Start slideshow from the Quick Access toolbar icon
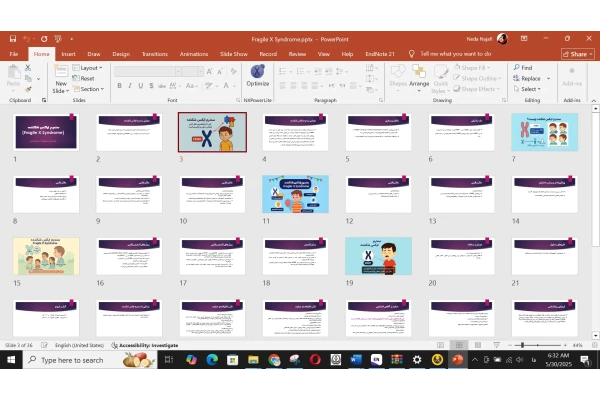The width and height of the screenshot is (600, 400). [58, 39]
